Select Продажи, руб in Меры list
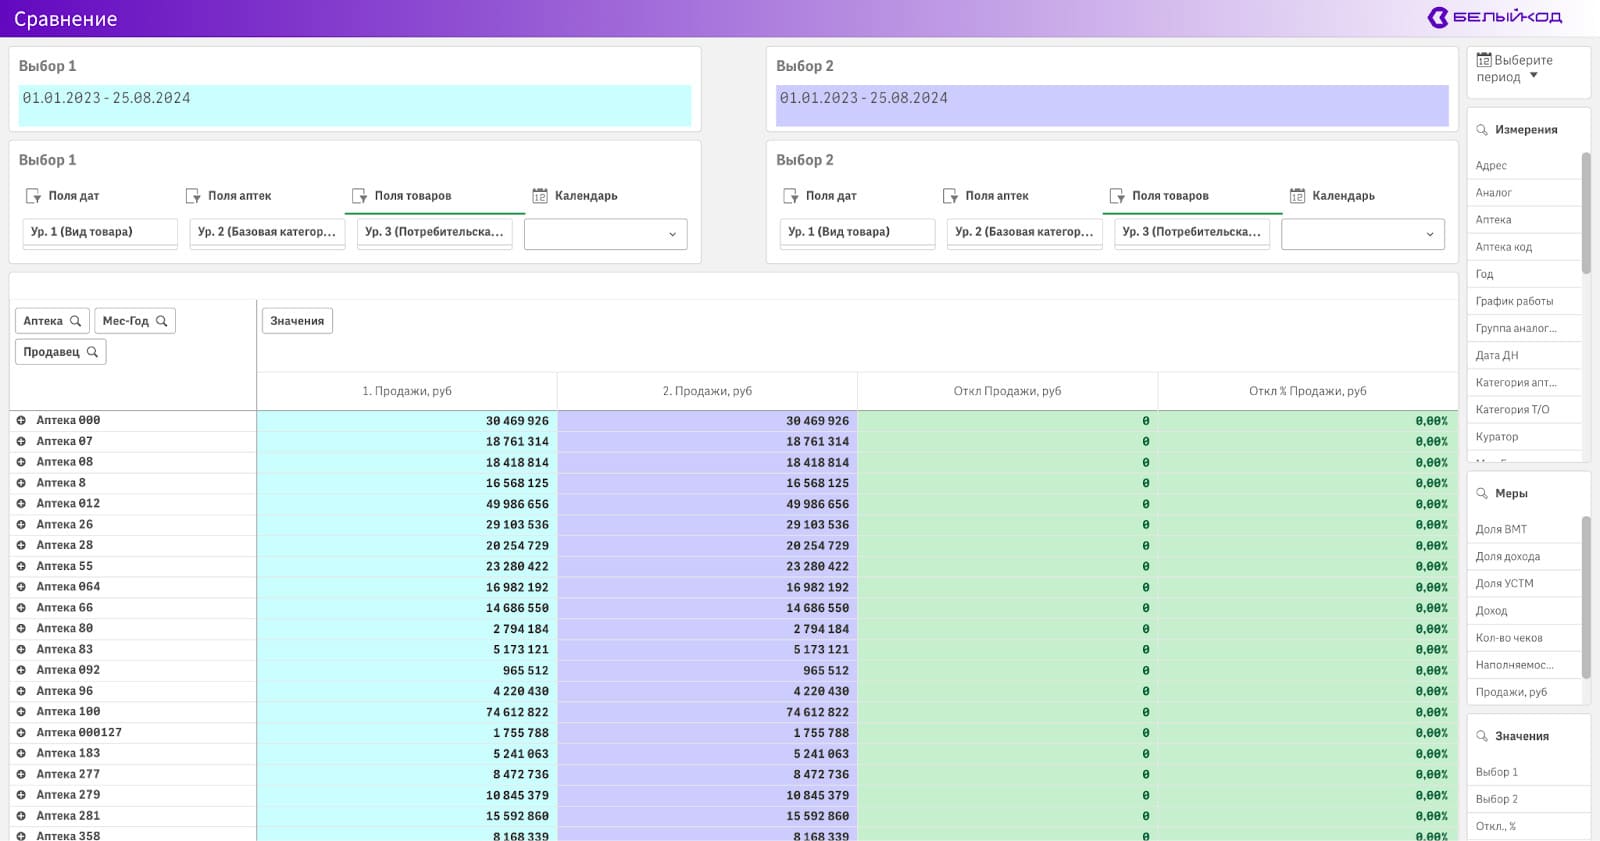1600x841 pixels. click(x=1524, y=692)
